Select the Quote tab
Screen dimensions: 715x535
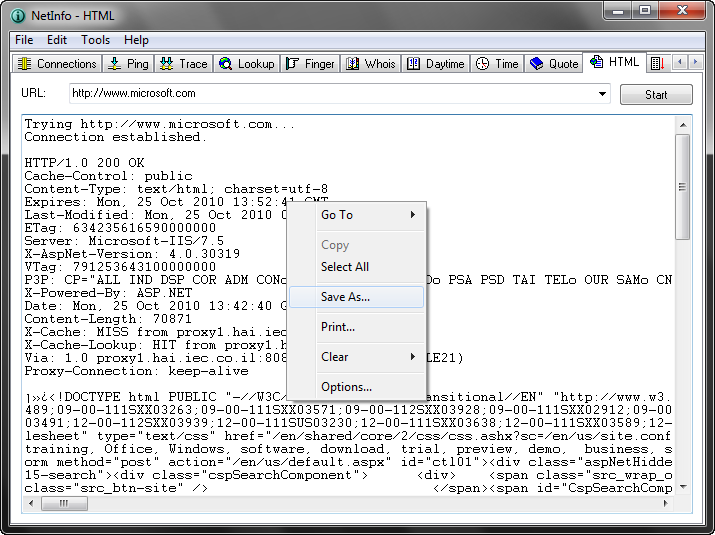click(554, 63)
